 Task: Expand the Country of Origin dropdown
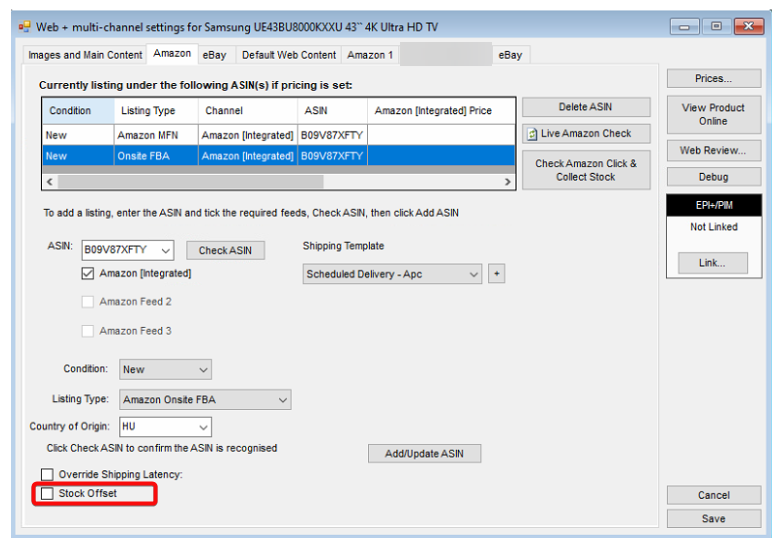click(x=203, y=427)
